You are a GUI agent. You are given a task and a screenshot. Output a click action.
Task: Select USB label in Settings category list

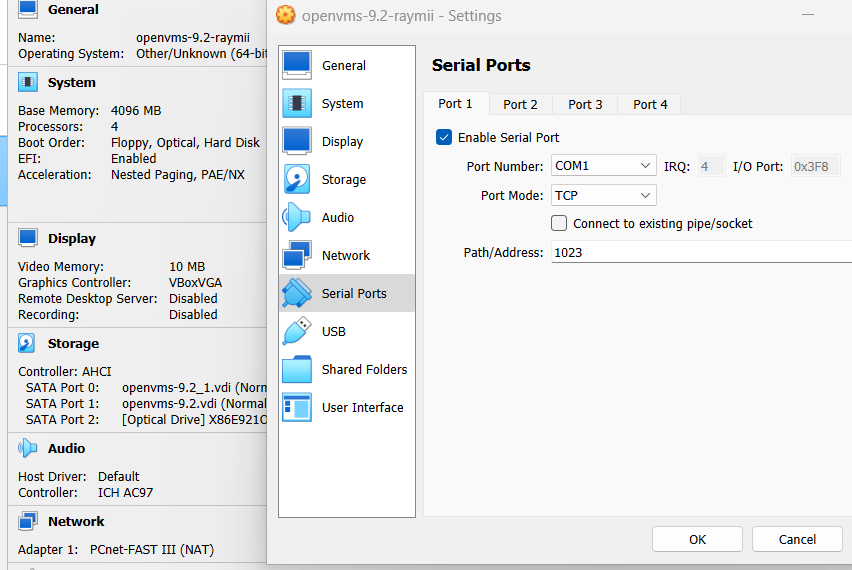334,331
